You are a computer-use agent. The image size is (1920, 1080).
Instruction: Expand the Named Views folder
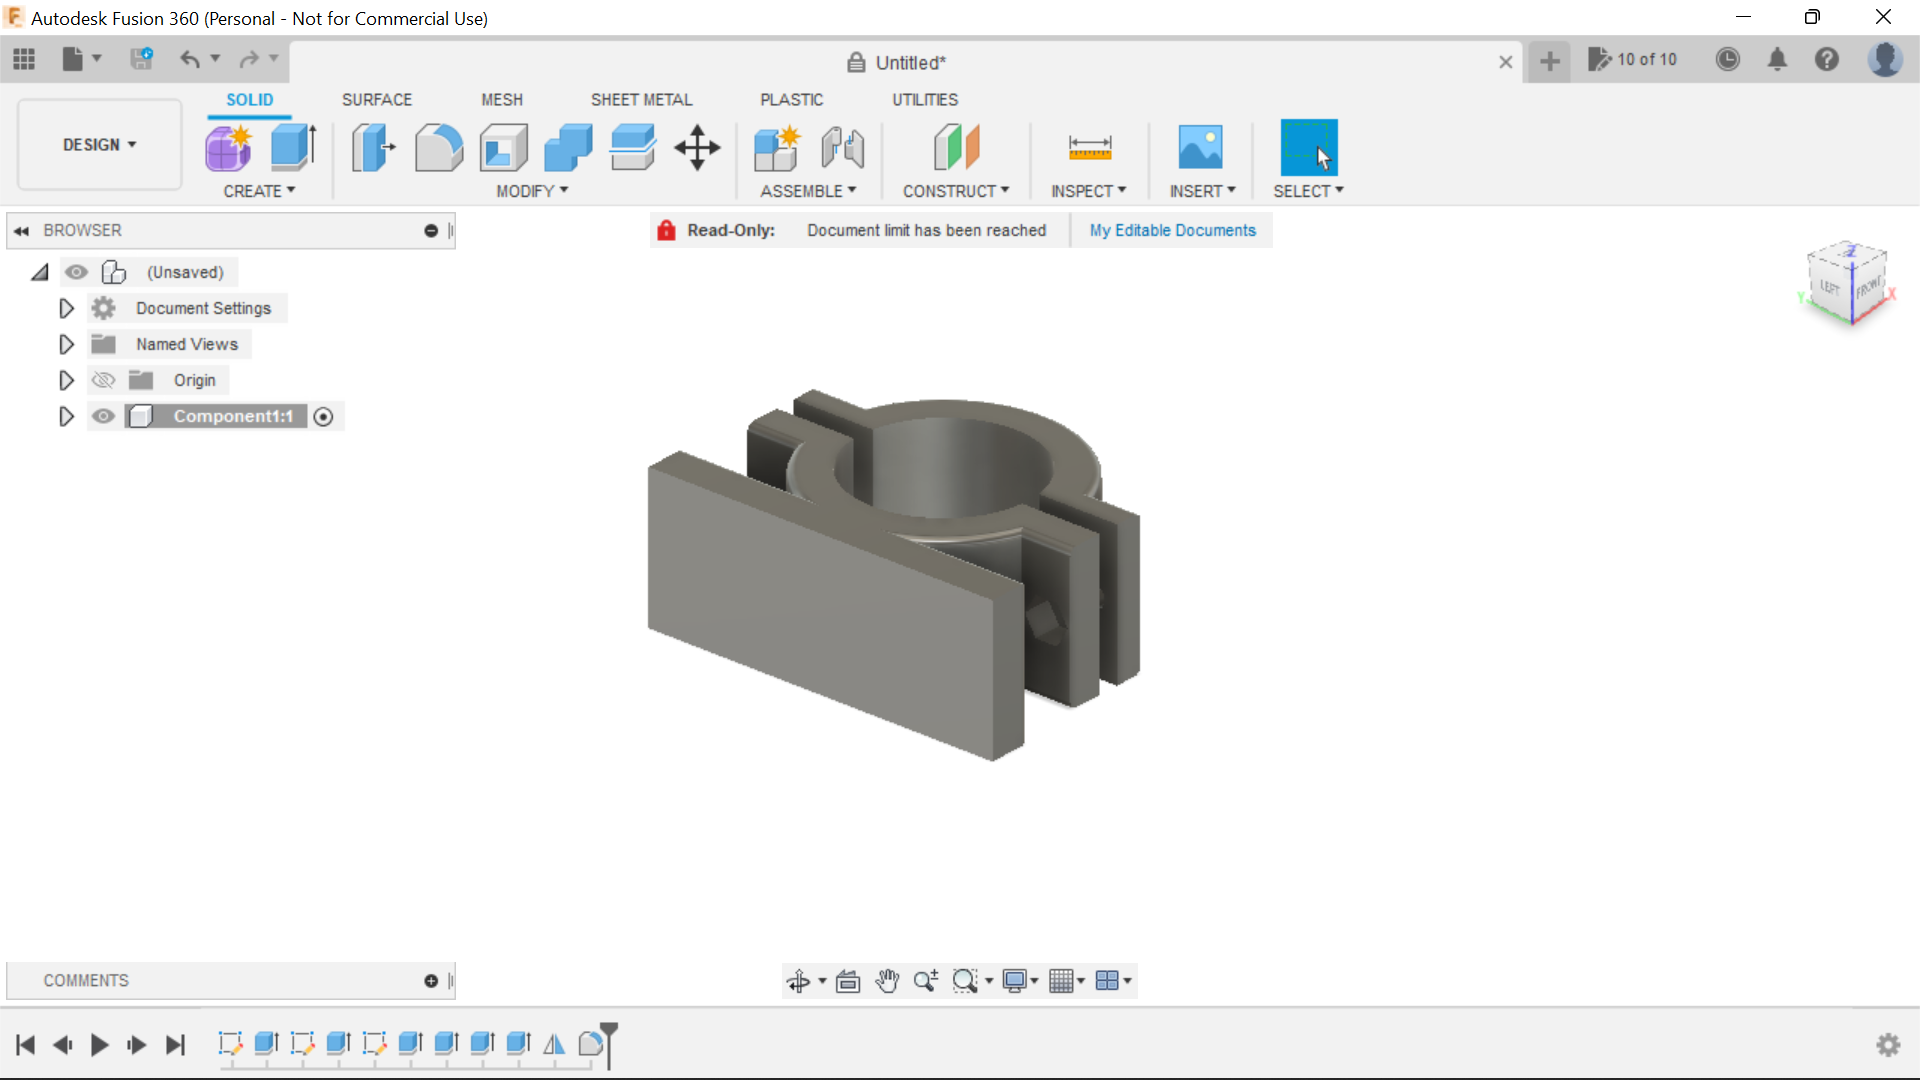tap(66, 344)
